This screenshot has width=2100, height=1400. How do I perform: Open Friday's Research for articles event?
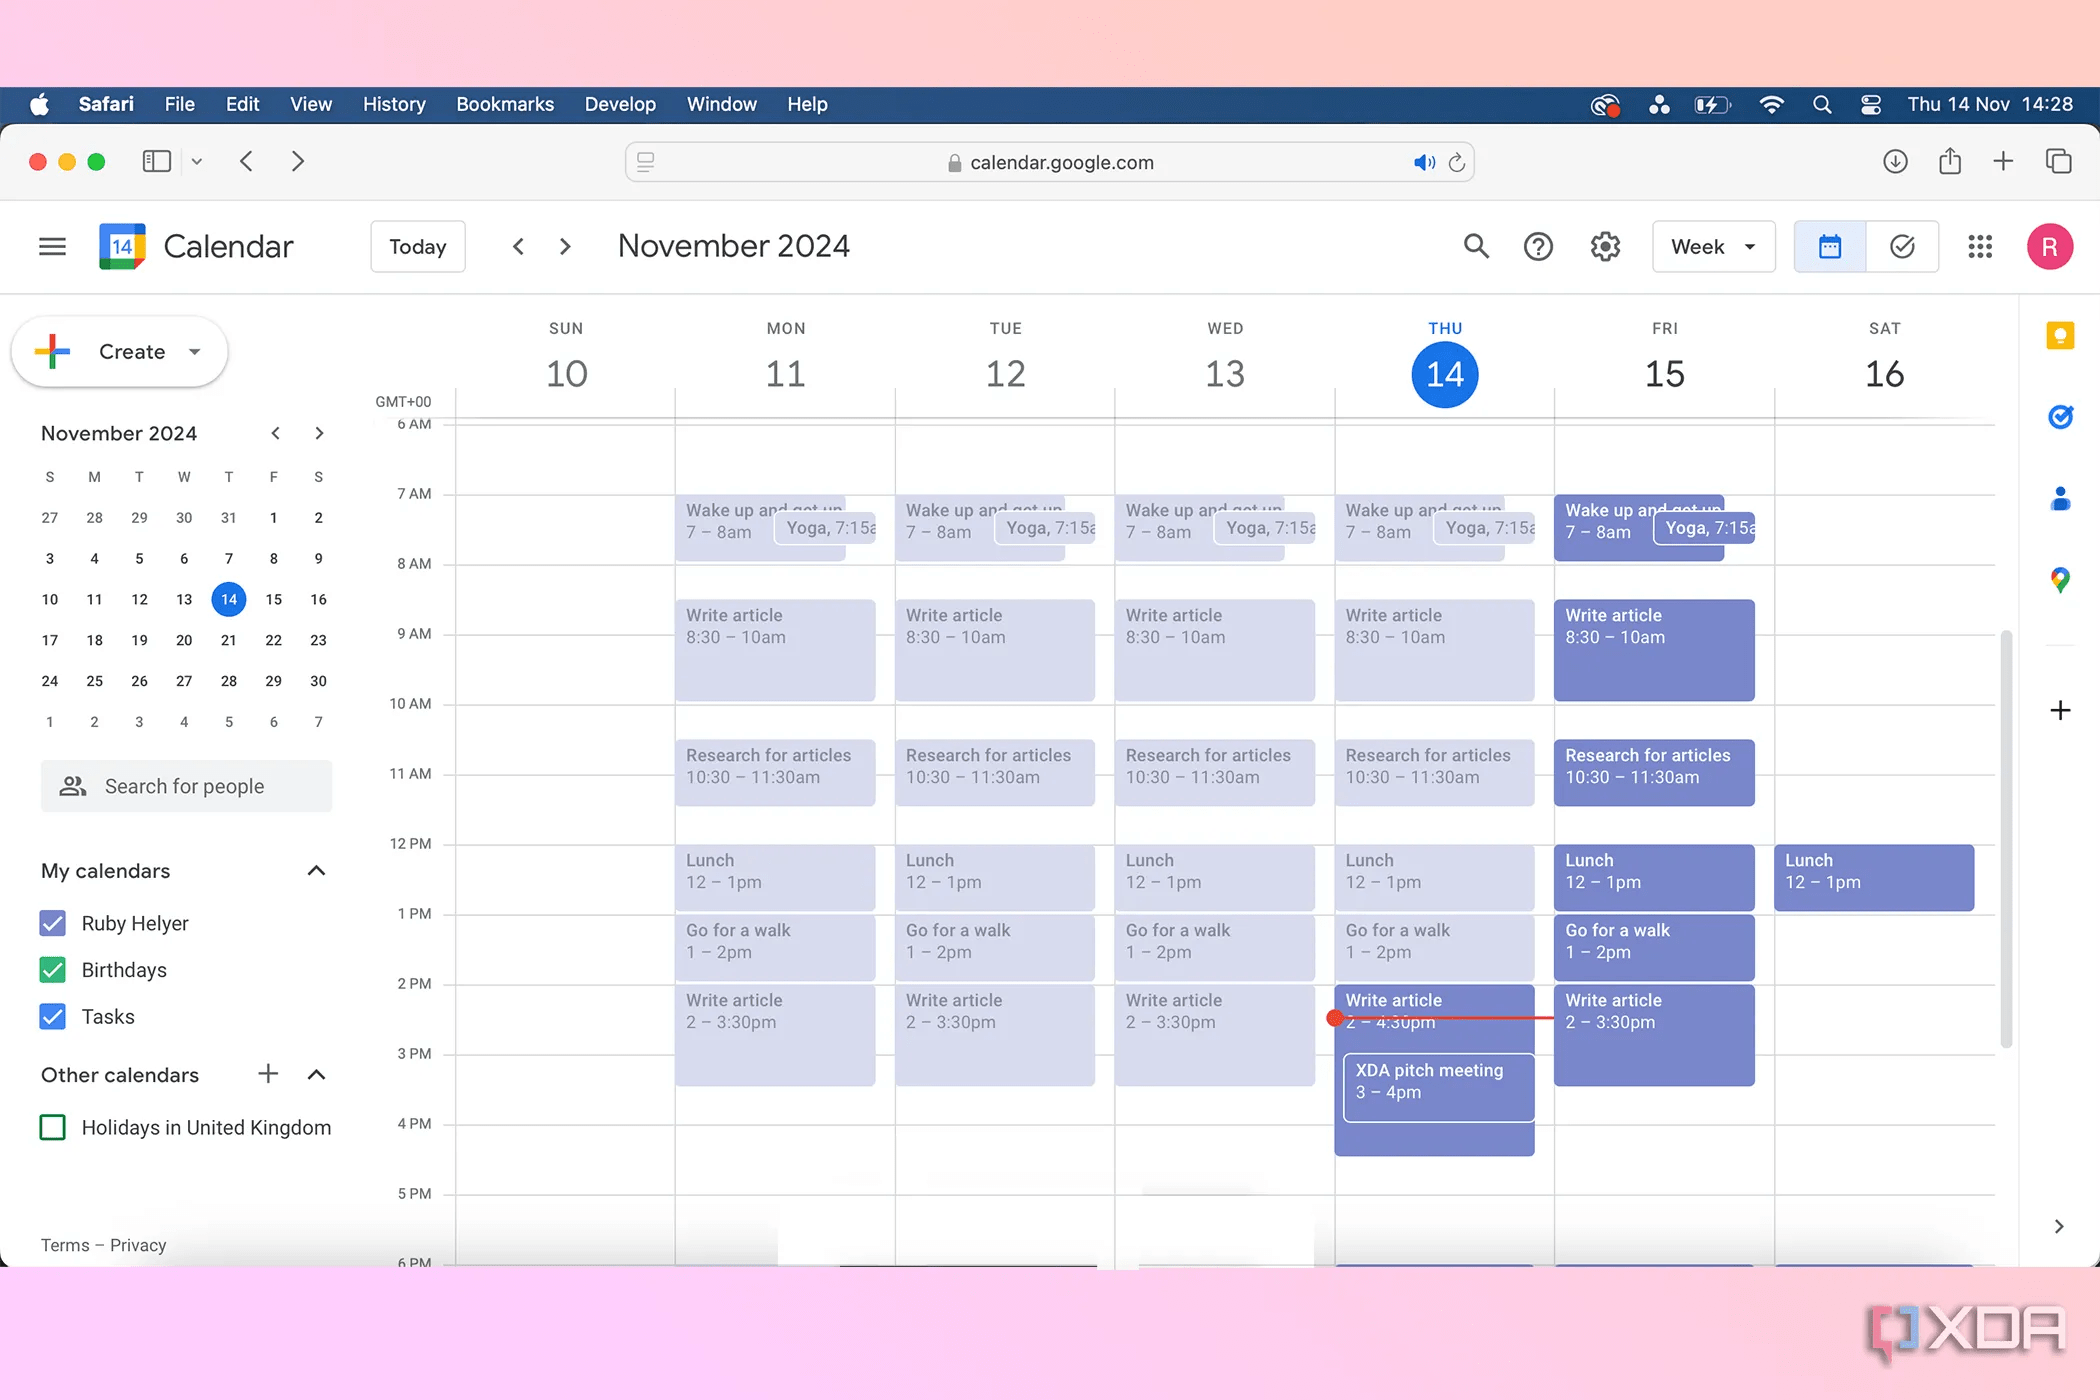[x=1654, y=772]
